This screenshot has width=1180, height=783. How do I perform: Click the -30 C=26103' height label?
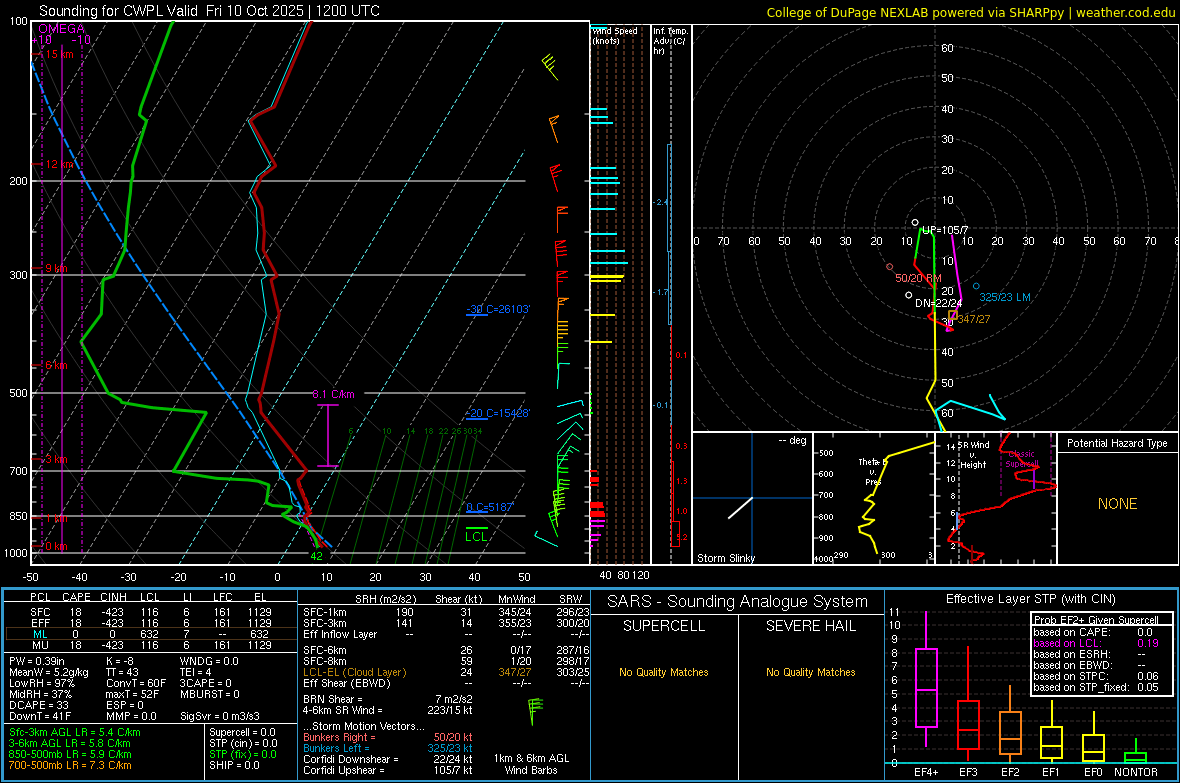click(498, 309)
